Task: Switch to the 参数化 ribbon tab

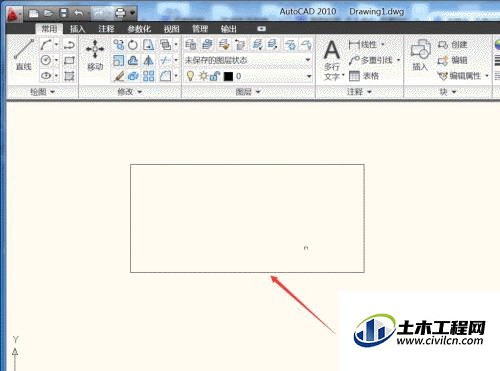Action: [x=139, y=29]
